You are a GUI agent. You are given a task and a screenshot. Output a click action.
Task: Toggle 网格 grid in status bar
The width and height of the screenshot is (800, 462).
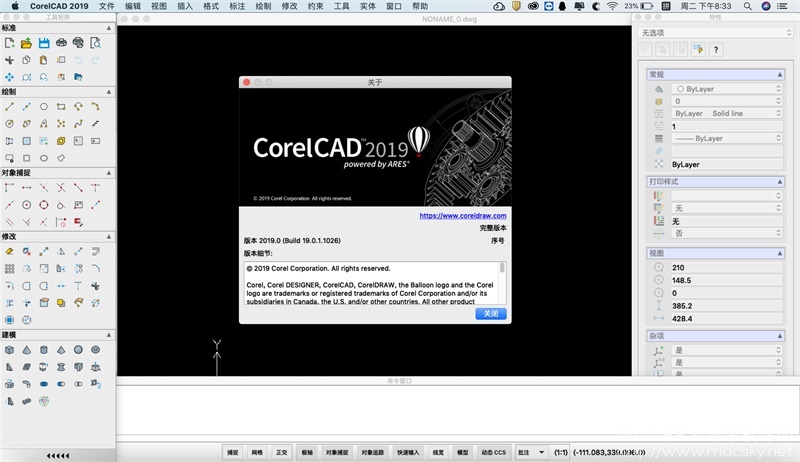coord(257,452)
